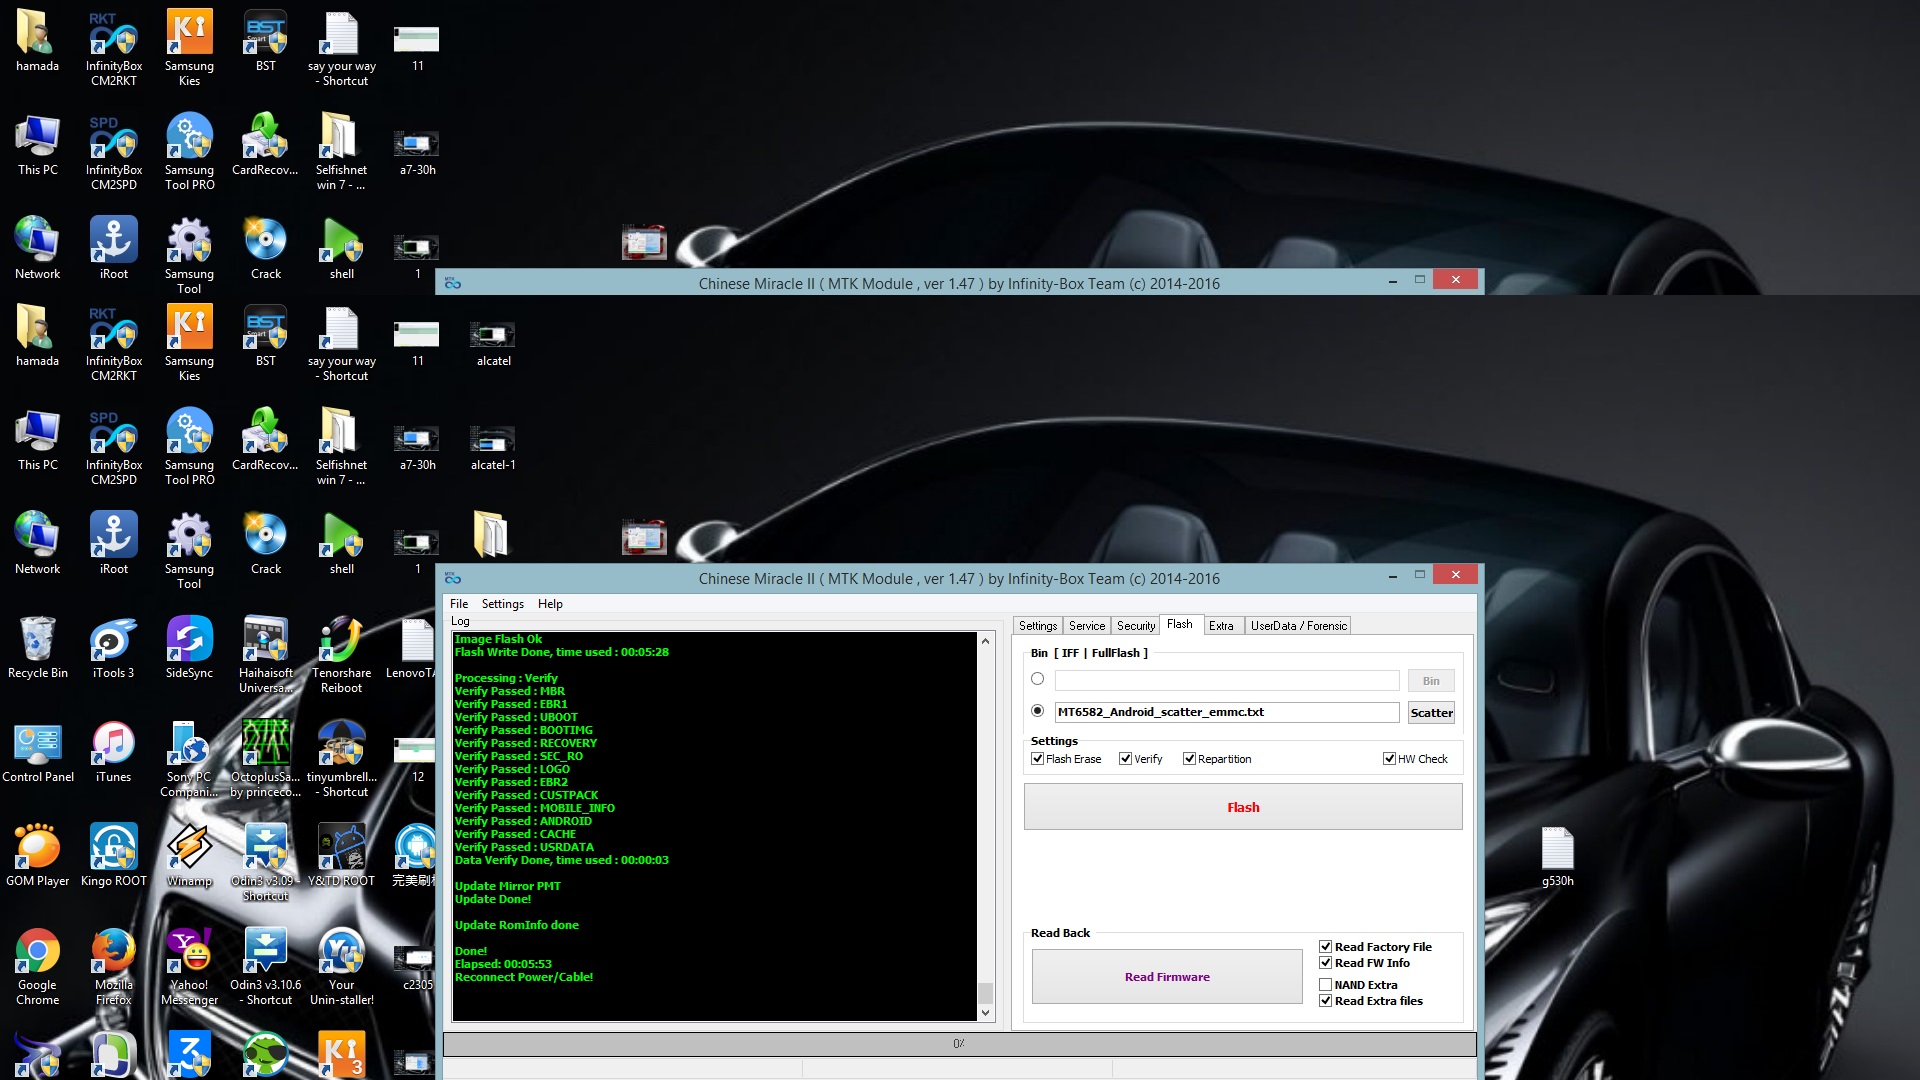Open tinyumbrella shortcut icon
Image resolution: width=1920 pixels, height=1080 pixels.
click(x=342, y=759)
